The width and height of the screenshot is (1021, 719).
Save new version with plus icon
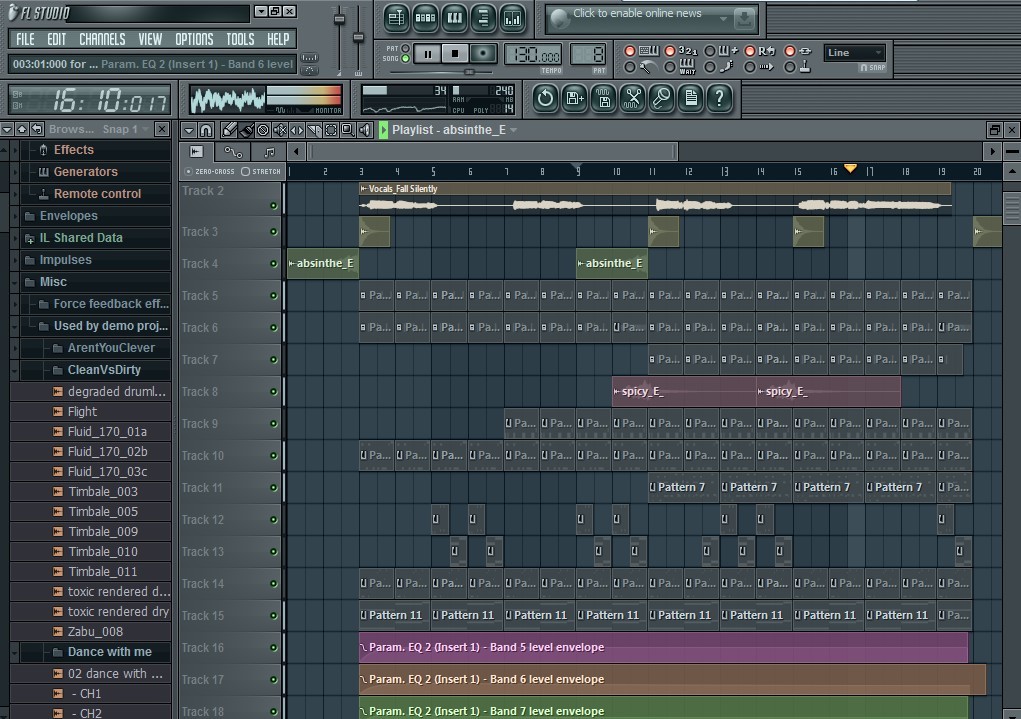pyautogui.click(x=574, y=99)
